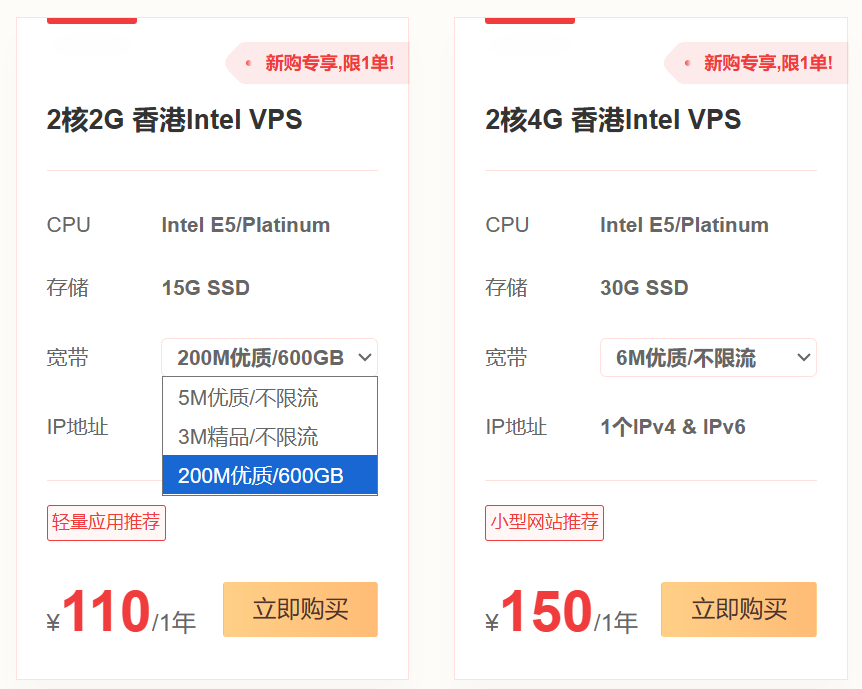The height and width of the screenshot is (689, 862).
Task: Click the Intel E5/Platinum CPU spec on left plan
Action: (x=247, y=225)
